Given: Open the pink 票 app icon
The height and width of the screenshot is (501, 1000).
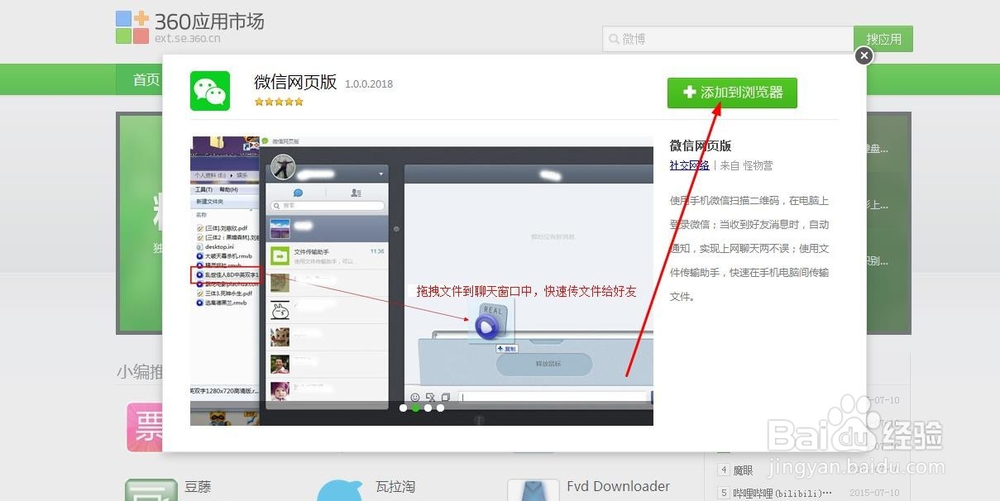Looking at the screenshot, I should pyautogui.click(x=145, y=427).
